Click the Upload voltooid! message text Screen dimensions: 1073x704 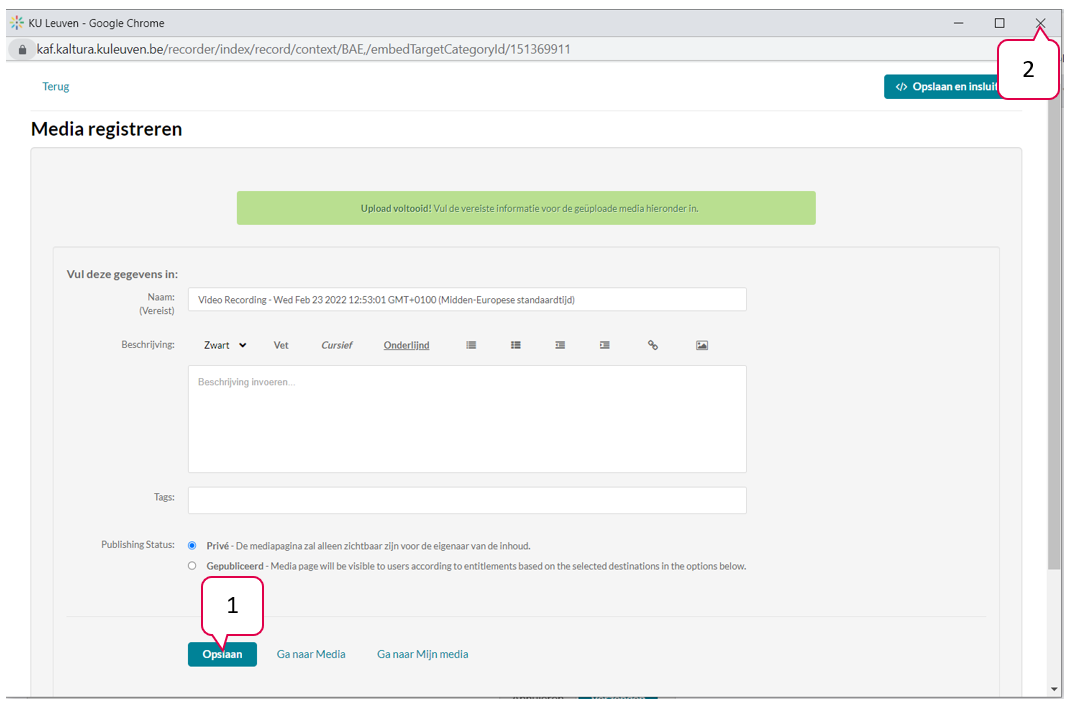pos(530,209)
